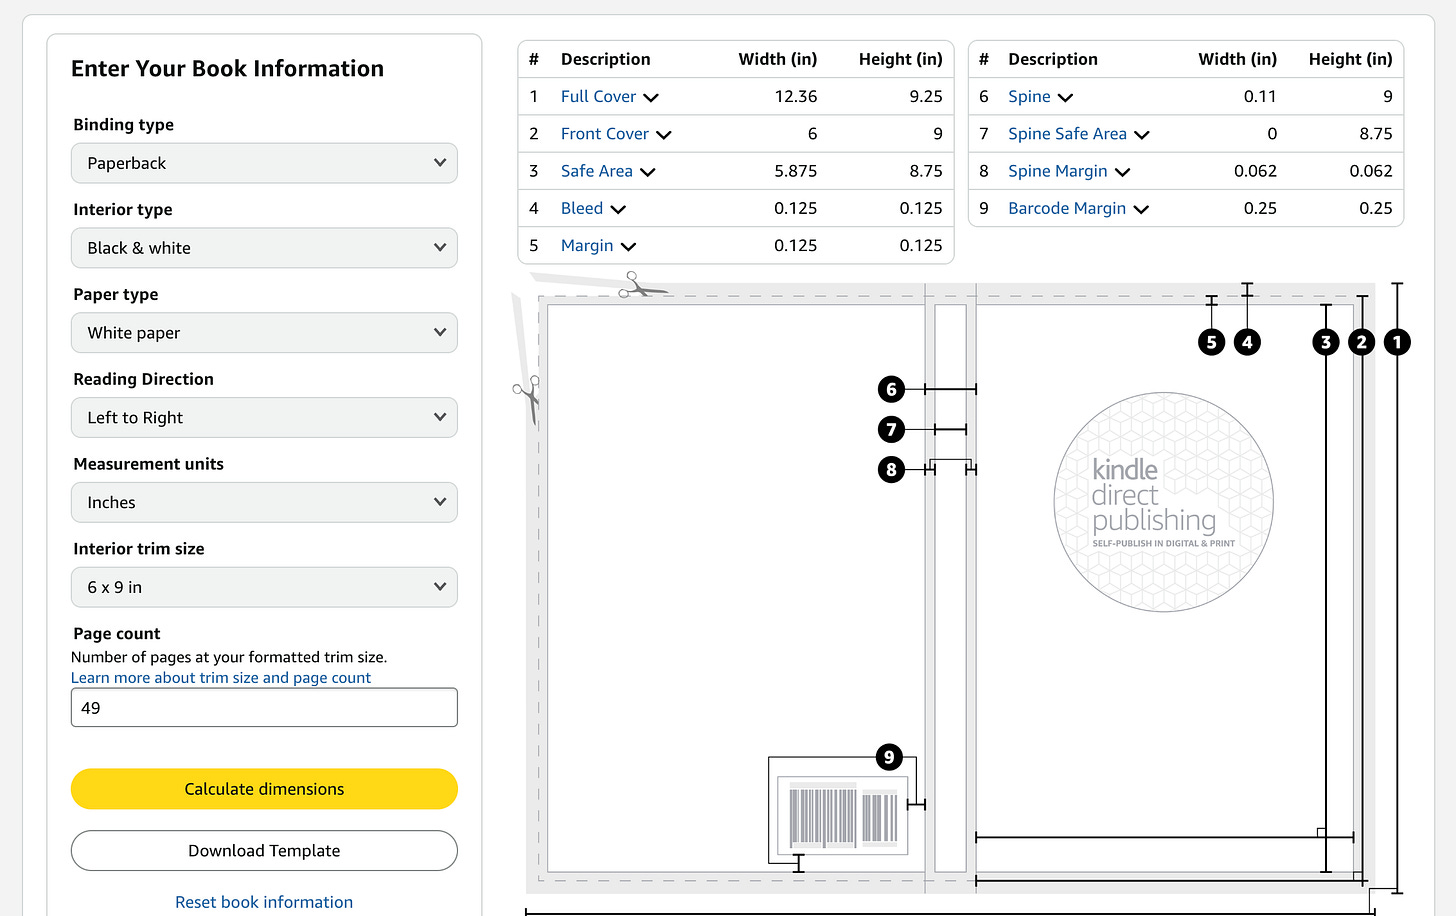Click Calculate dimensions button
The height and width of the screenshot is (916, 1456).
264,789
